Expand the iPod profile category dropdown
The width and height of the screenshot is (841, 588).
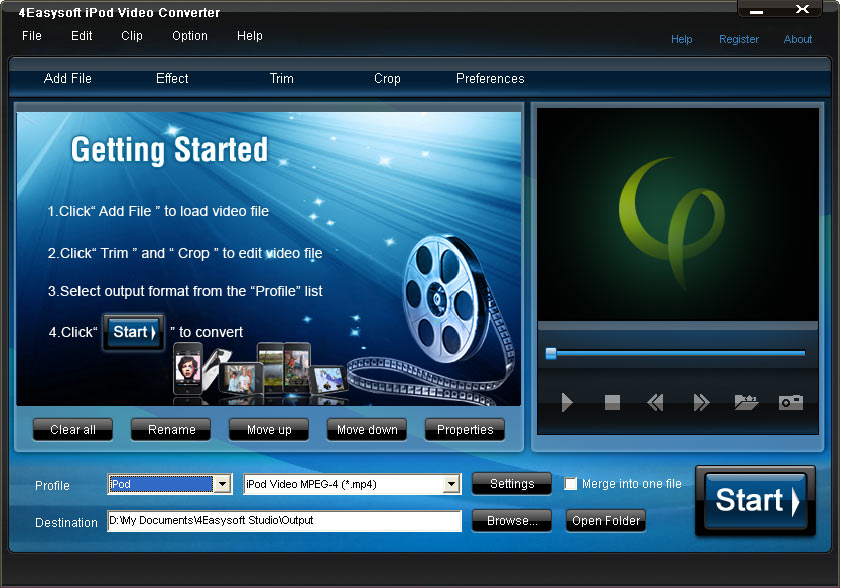pos(222,484)
